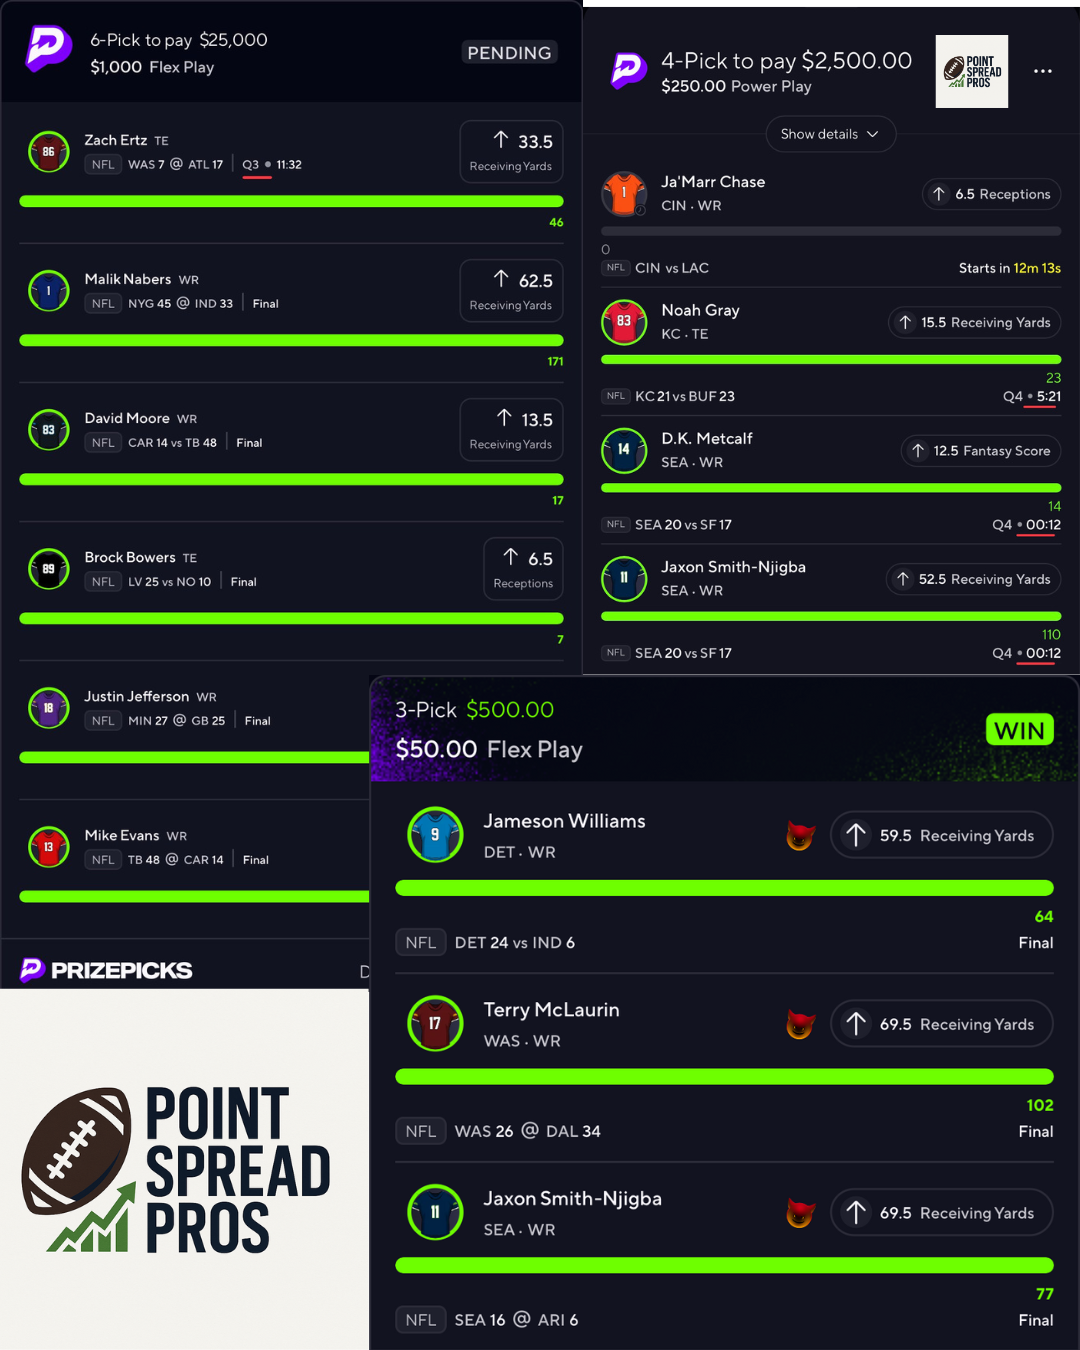Click Ja'Marr Chase 6.5 Receptions pill

[x=991, y=194]
